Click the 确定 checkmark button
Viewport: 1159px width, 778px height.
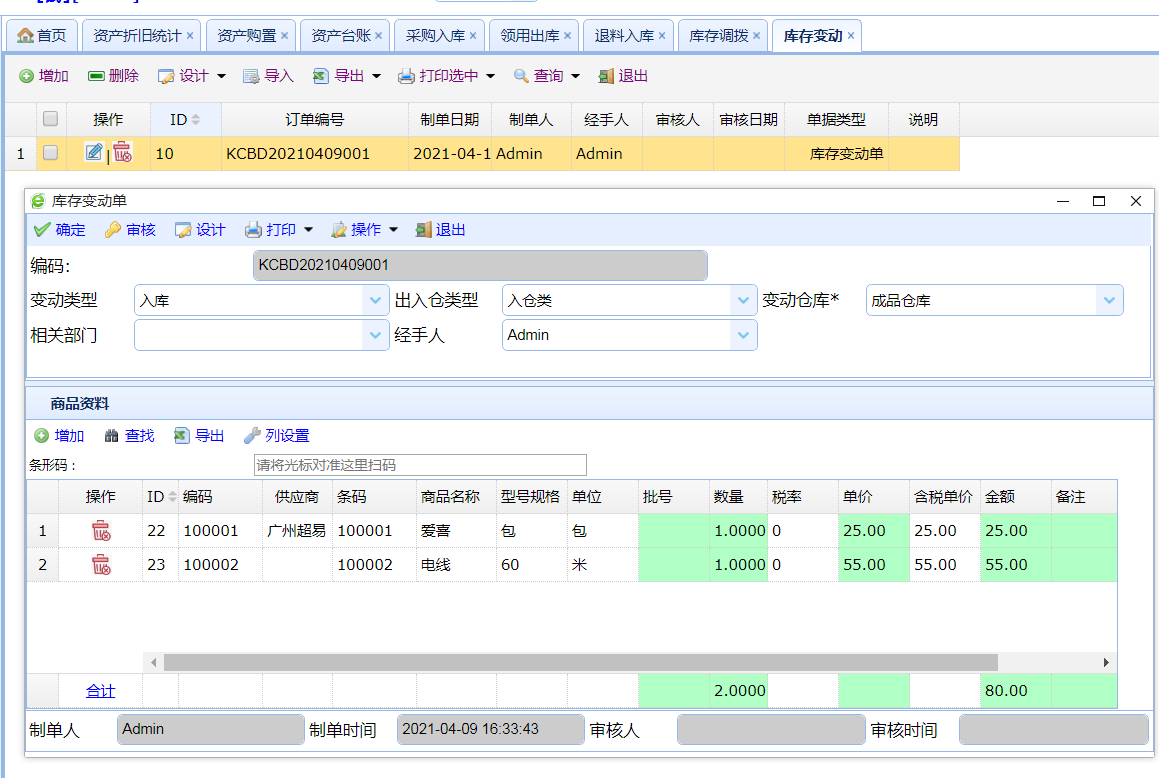tap(60, 230)
